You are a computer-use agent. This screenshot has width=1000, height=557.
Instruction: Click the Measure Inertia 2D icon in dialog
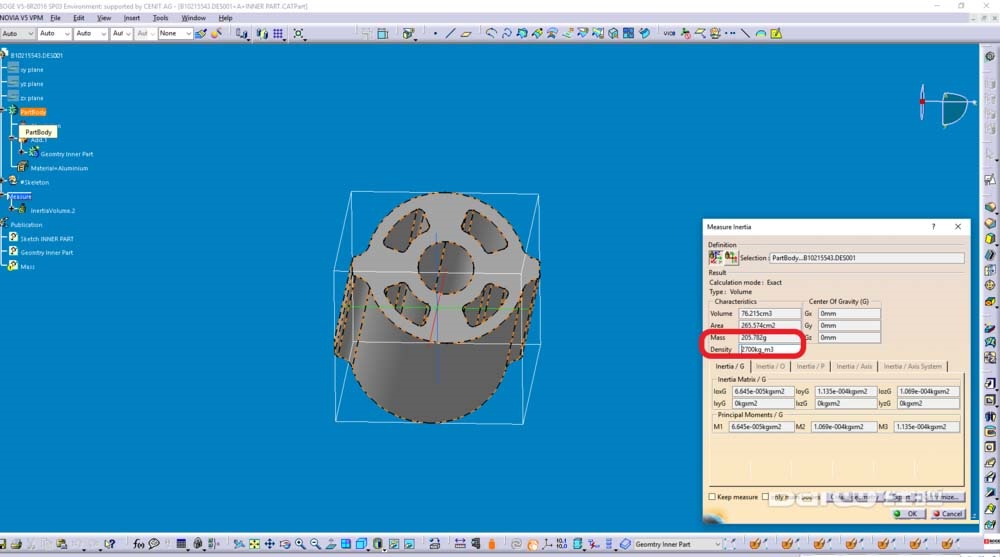pos(731,258)
